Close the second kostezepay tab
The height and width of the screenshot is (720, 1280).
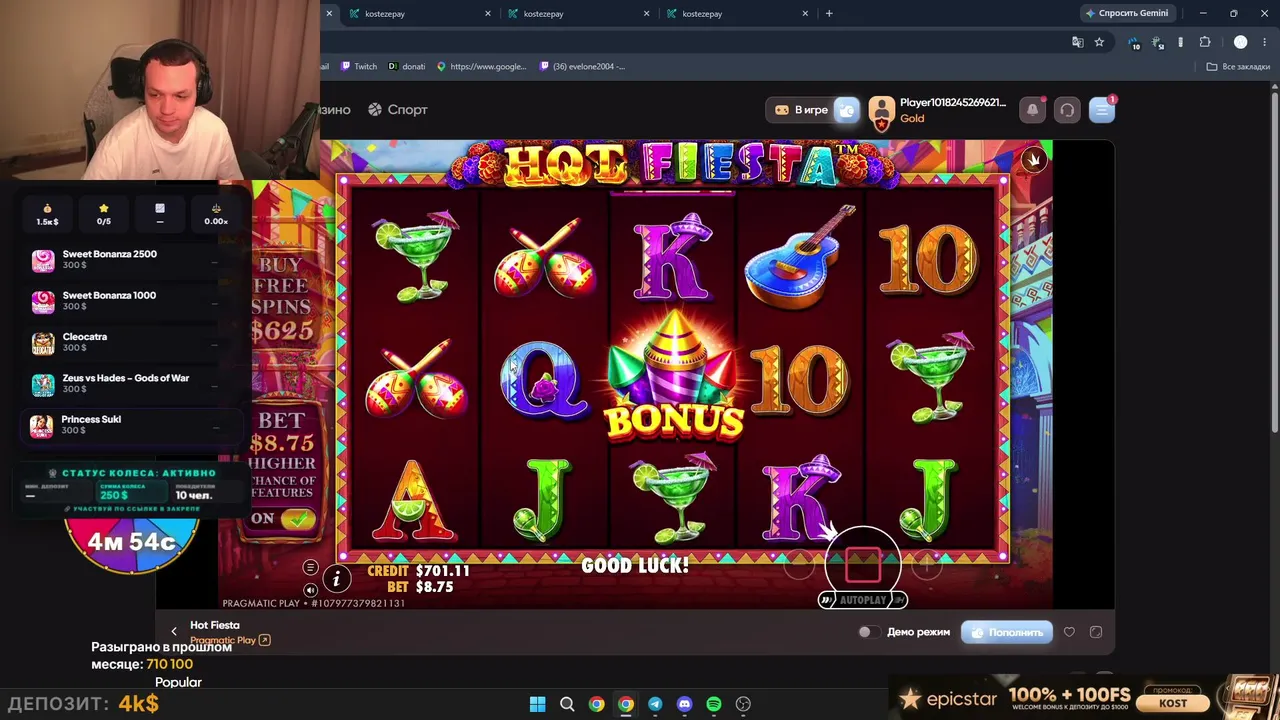click(x=647, y=14)
